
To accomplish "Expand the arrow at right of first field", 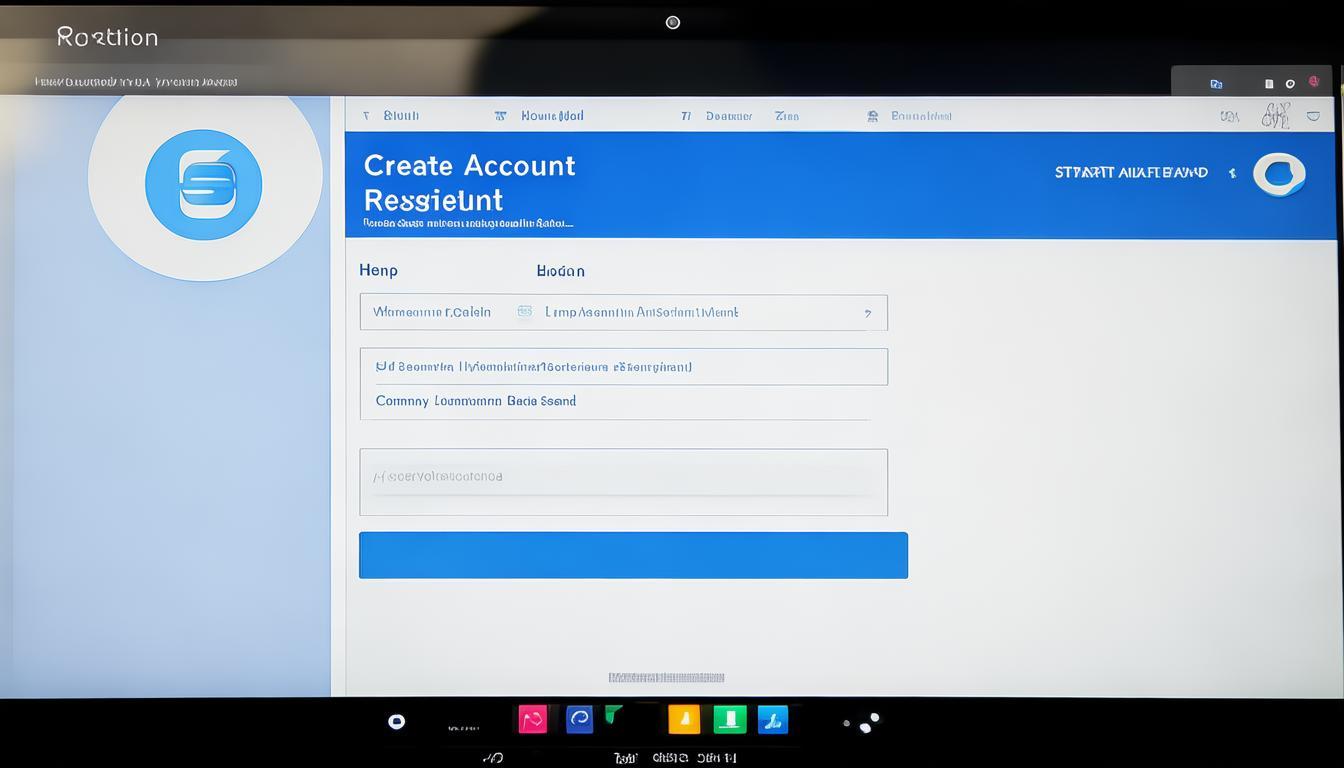I will pyautogui.click(x=867, y=313).
